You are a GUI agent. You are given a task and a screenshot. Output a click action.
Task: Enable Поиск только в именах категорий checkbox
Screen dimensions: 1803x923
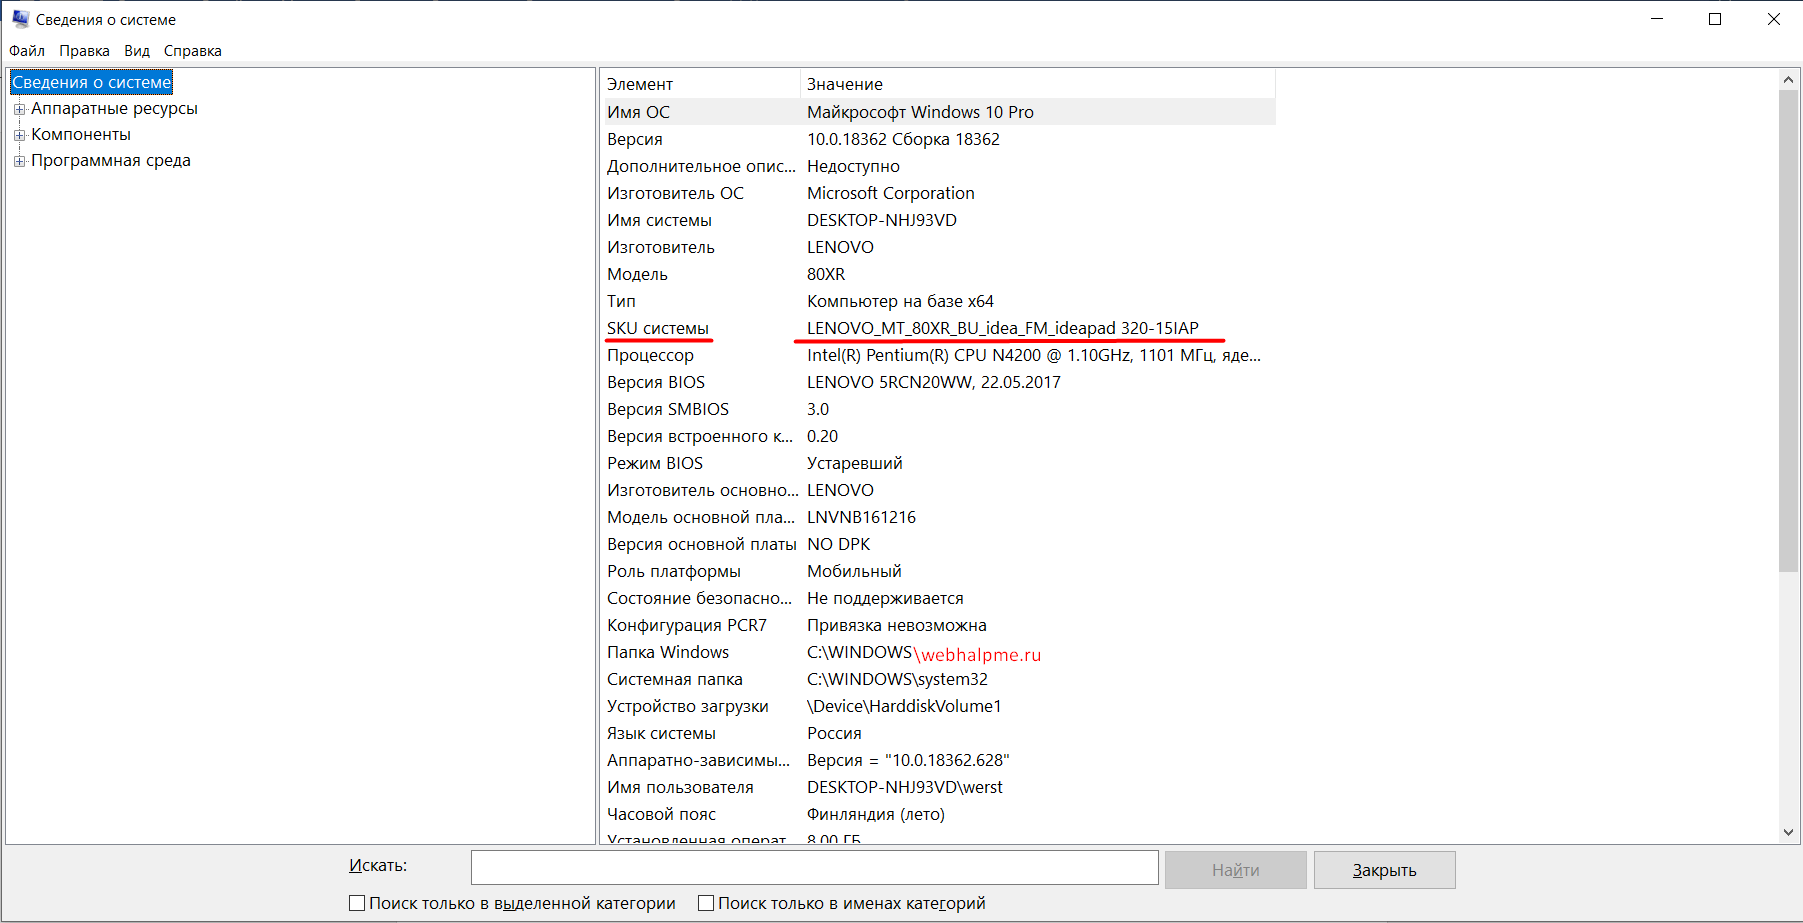706,903
